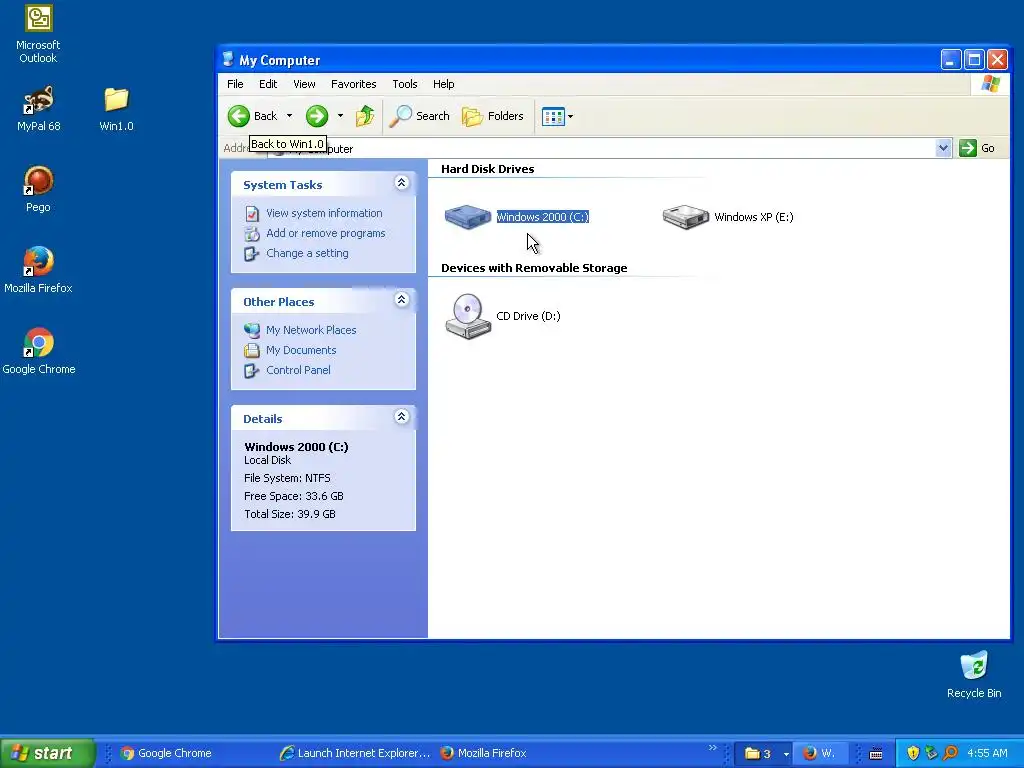Open Control Panel link
1024x768 pixels.
(x=298, y=370)
